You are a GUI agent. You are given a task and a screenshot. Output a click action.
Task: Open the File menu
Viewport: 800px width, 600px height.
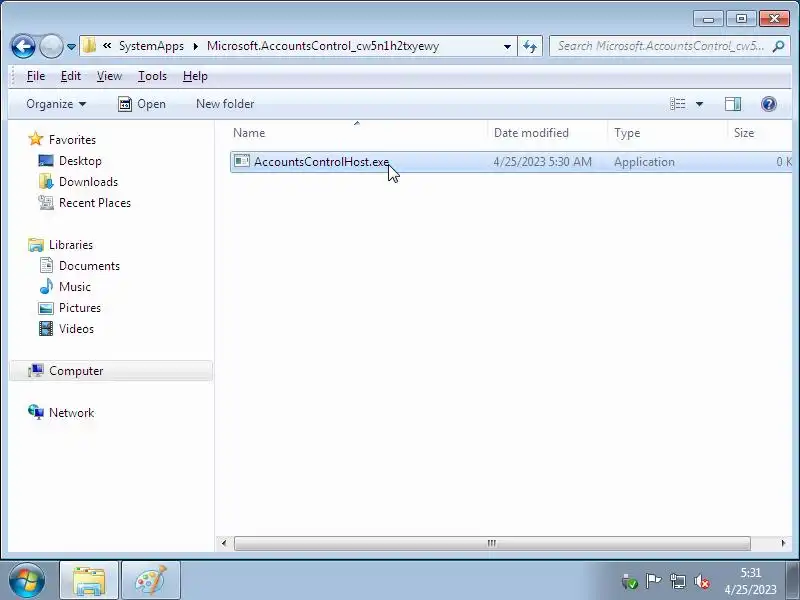click(x=36, y=76)
